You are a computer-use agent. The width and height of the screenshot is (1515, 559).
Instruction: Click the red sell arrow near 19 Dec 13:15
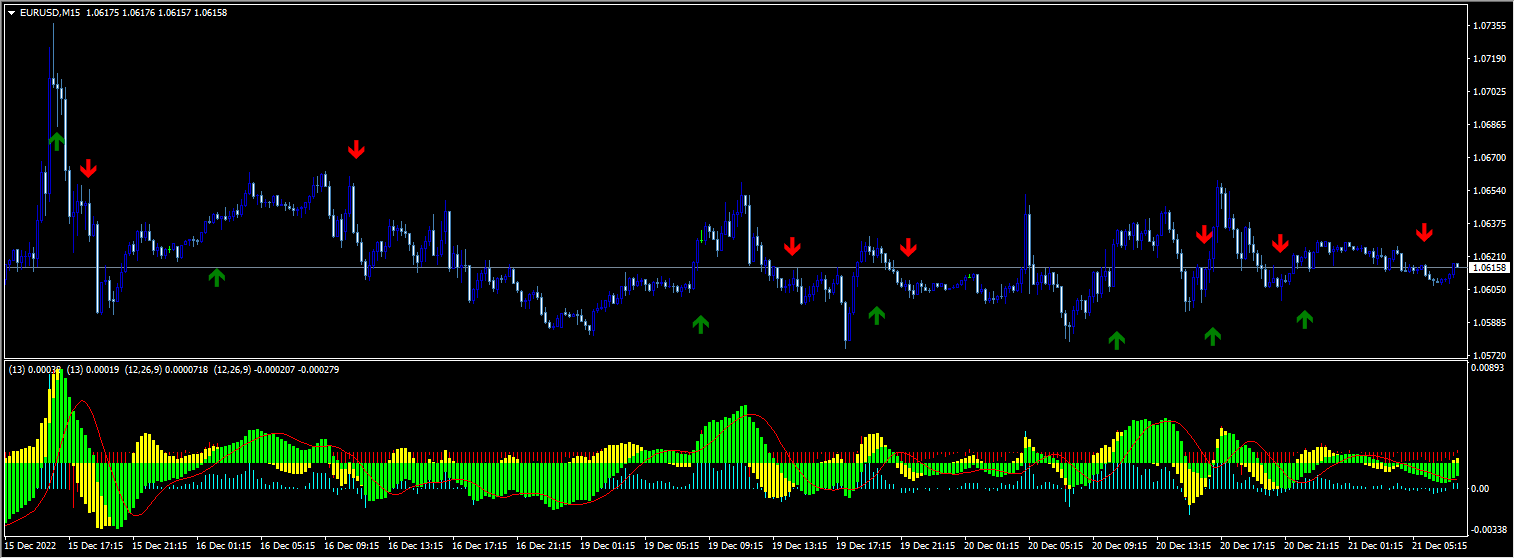point(792,246)
